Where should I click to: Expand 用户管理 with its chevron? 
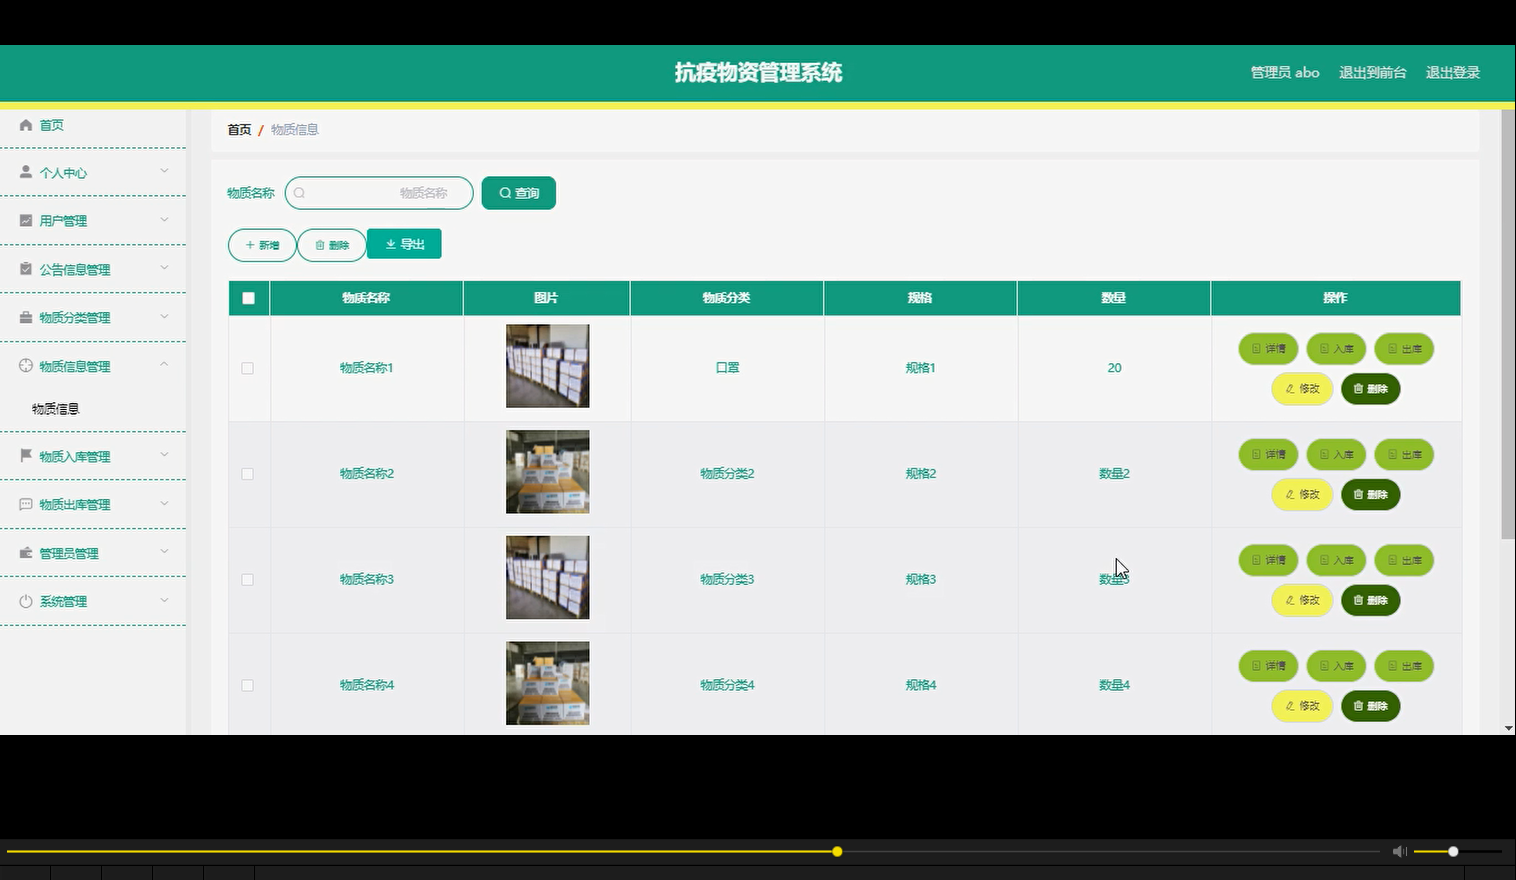coord(164,219)
